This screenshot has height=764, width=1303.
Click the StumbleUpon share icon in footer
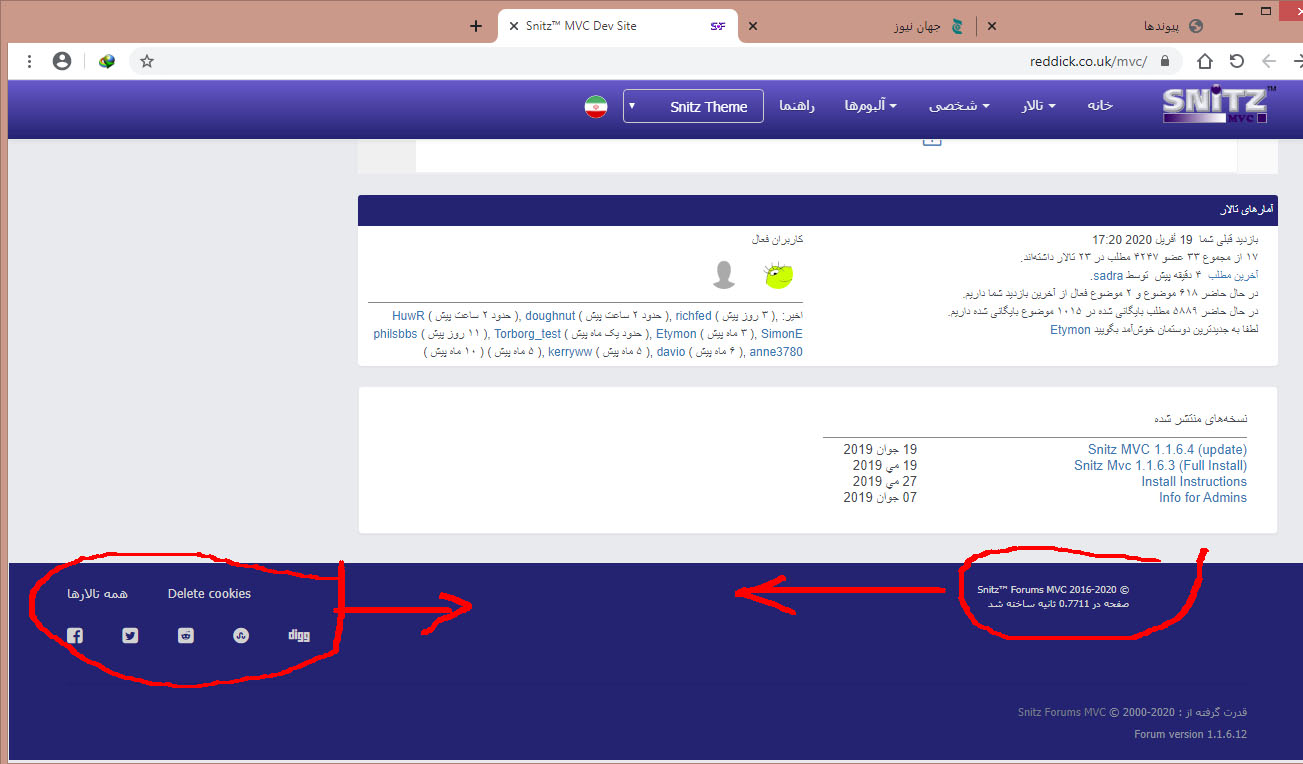(241, 635)
